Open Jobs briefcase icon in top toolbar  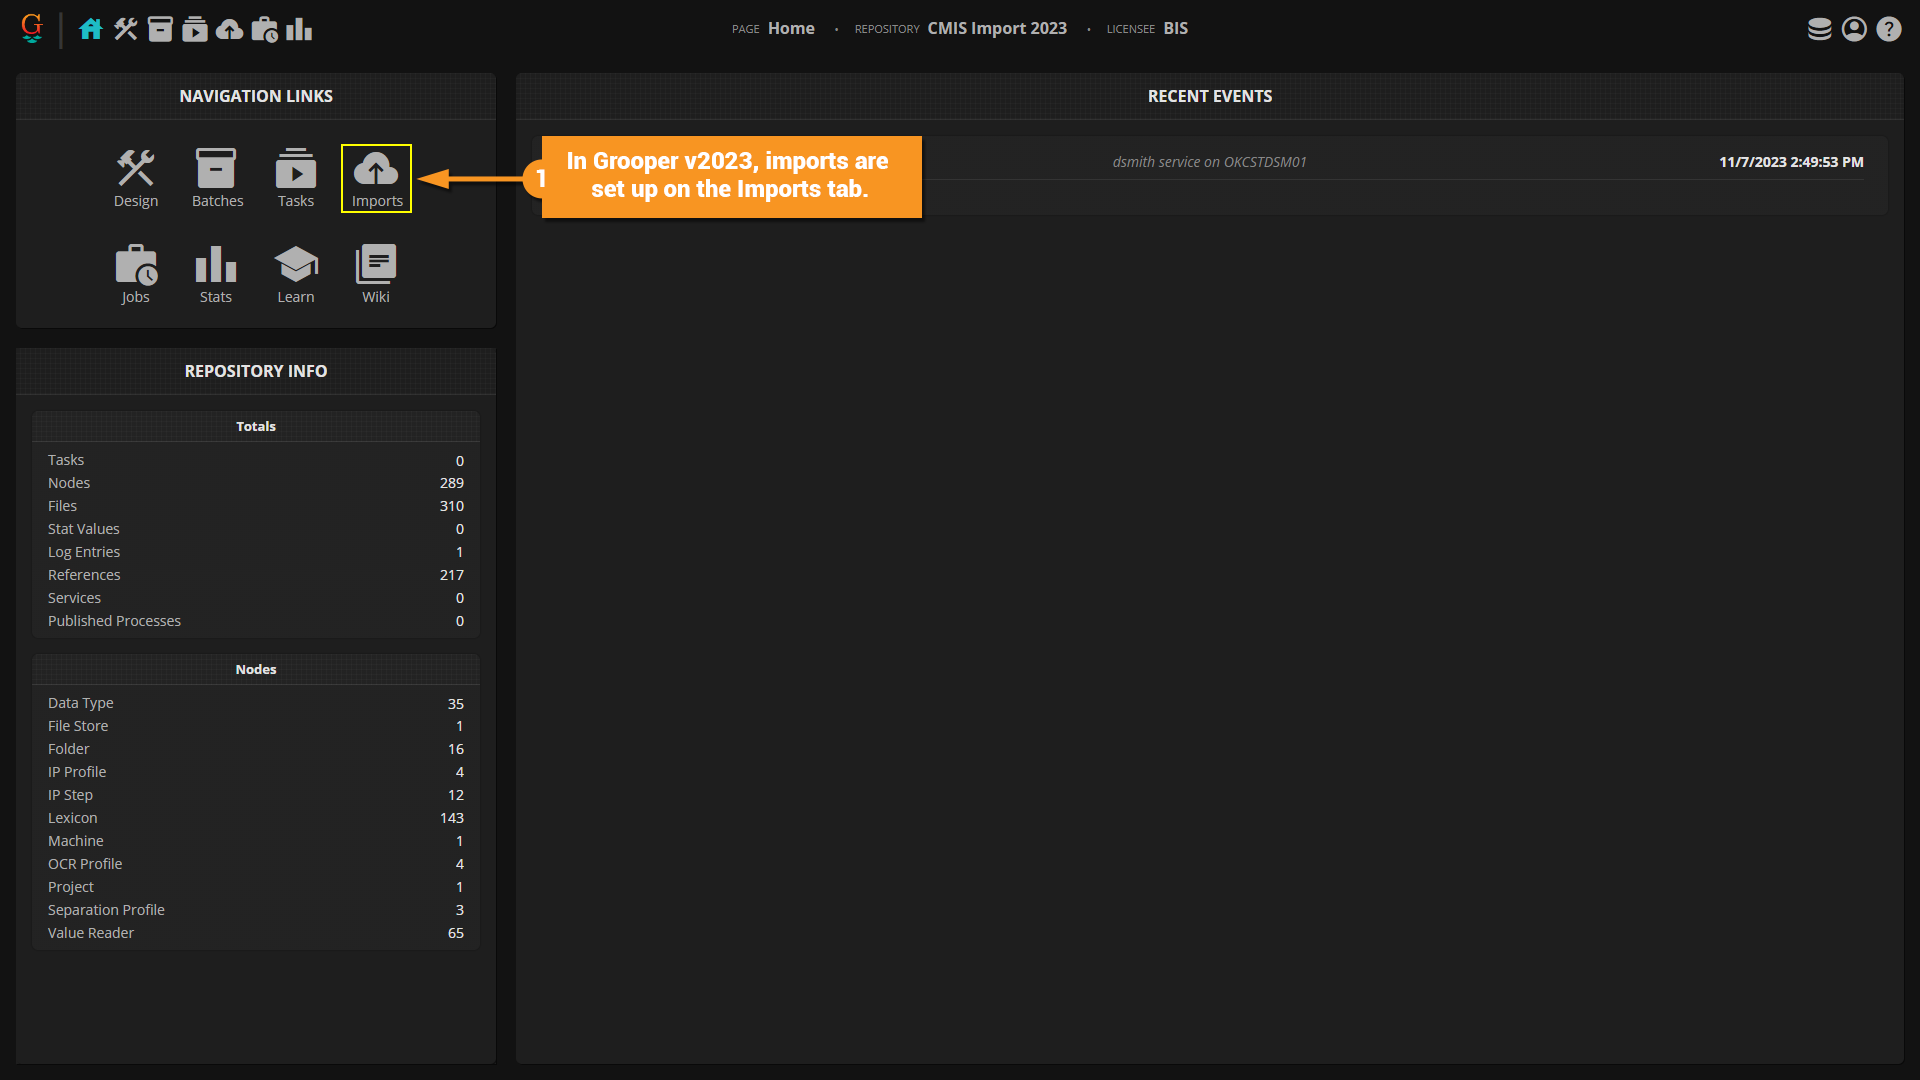pyautogui.click(x=264, y=29)
